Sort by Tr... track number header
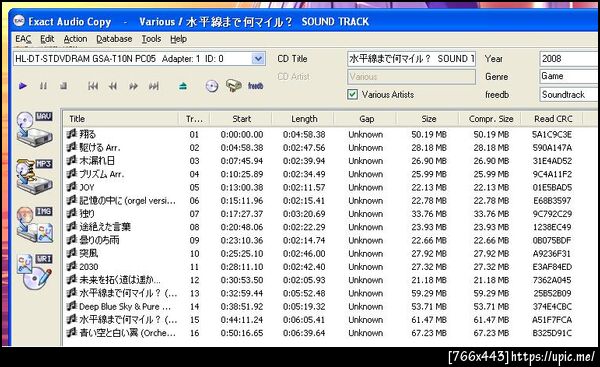This screenshot has height=367, width=600. click(194, 119)
